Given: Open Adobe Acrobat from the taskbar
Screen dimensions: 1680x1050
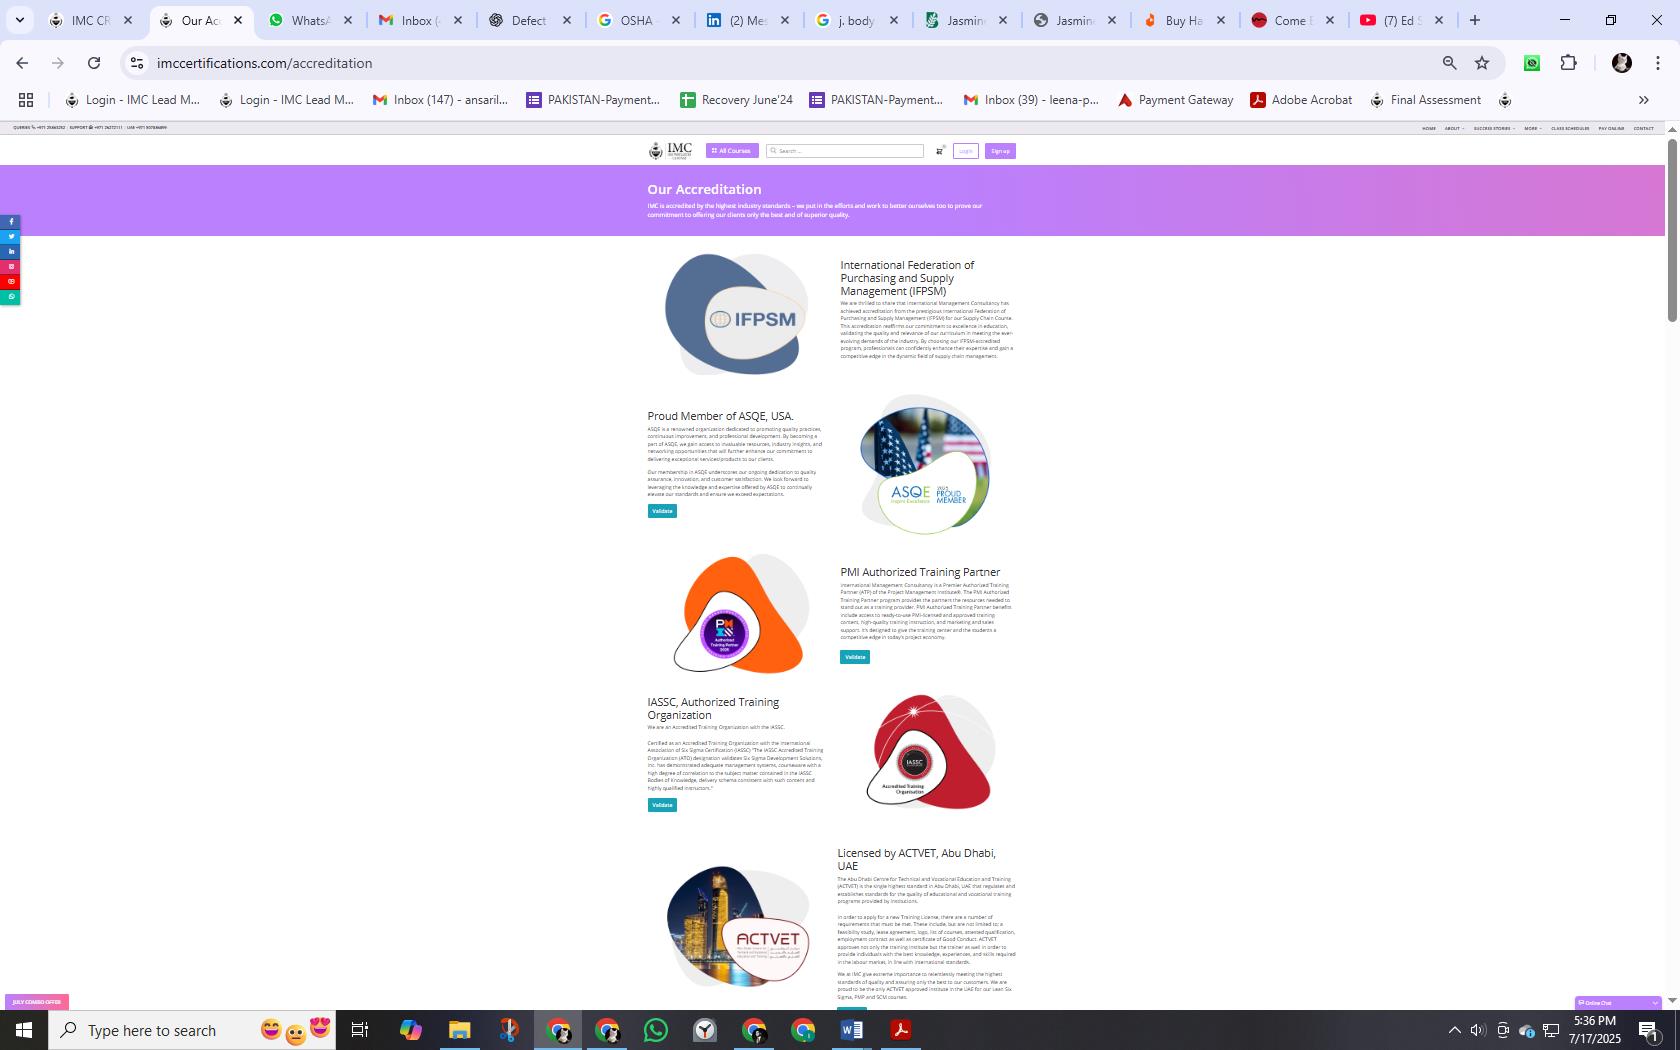Looking at the screenshot, I should click(x=901, y=1030).
